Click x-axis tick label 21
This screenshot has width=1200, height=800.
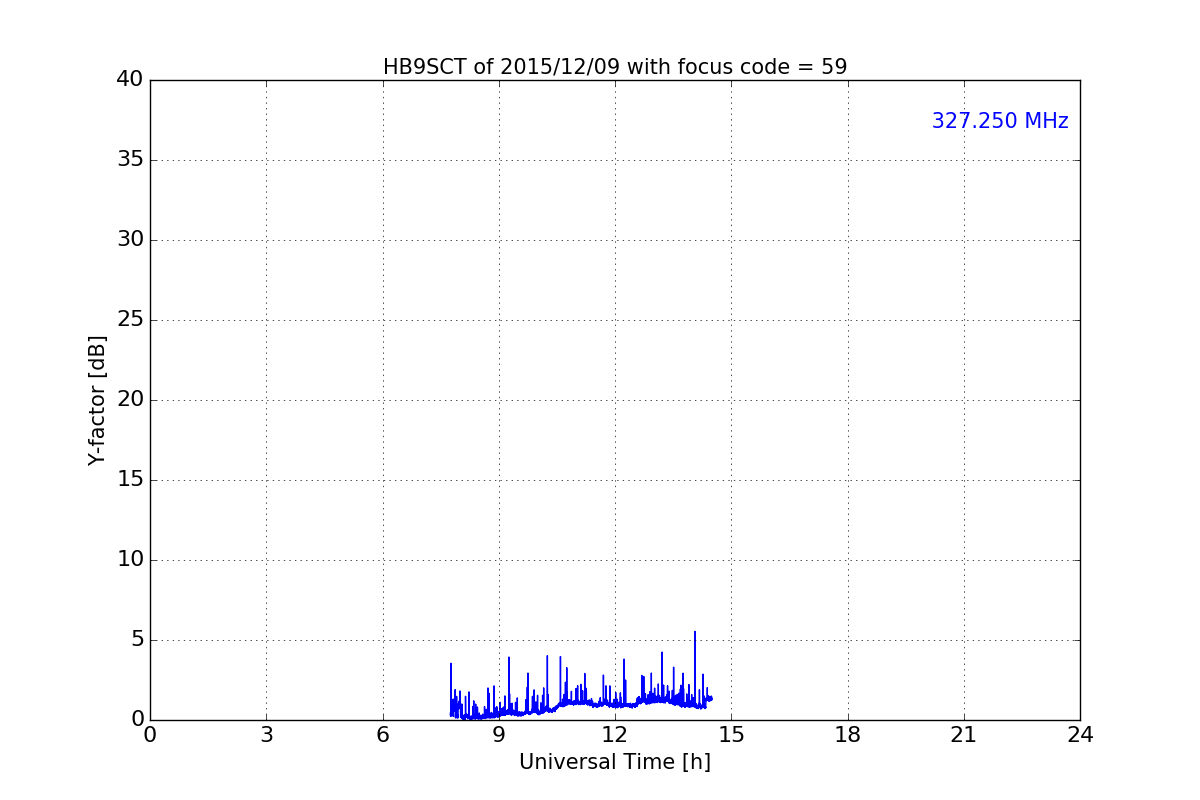coord(964,734)
